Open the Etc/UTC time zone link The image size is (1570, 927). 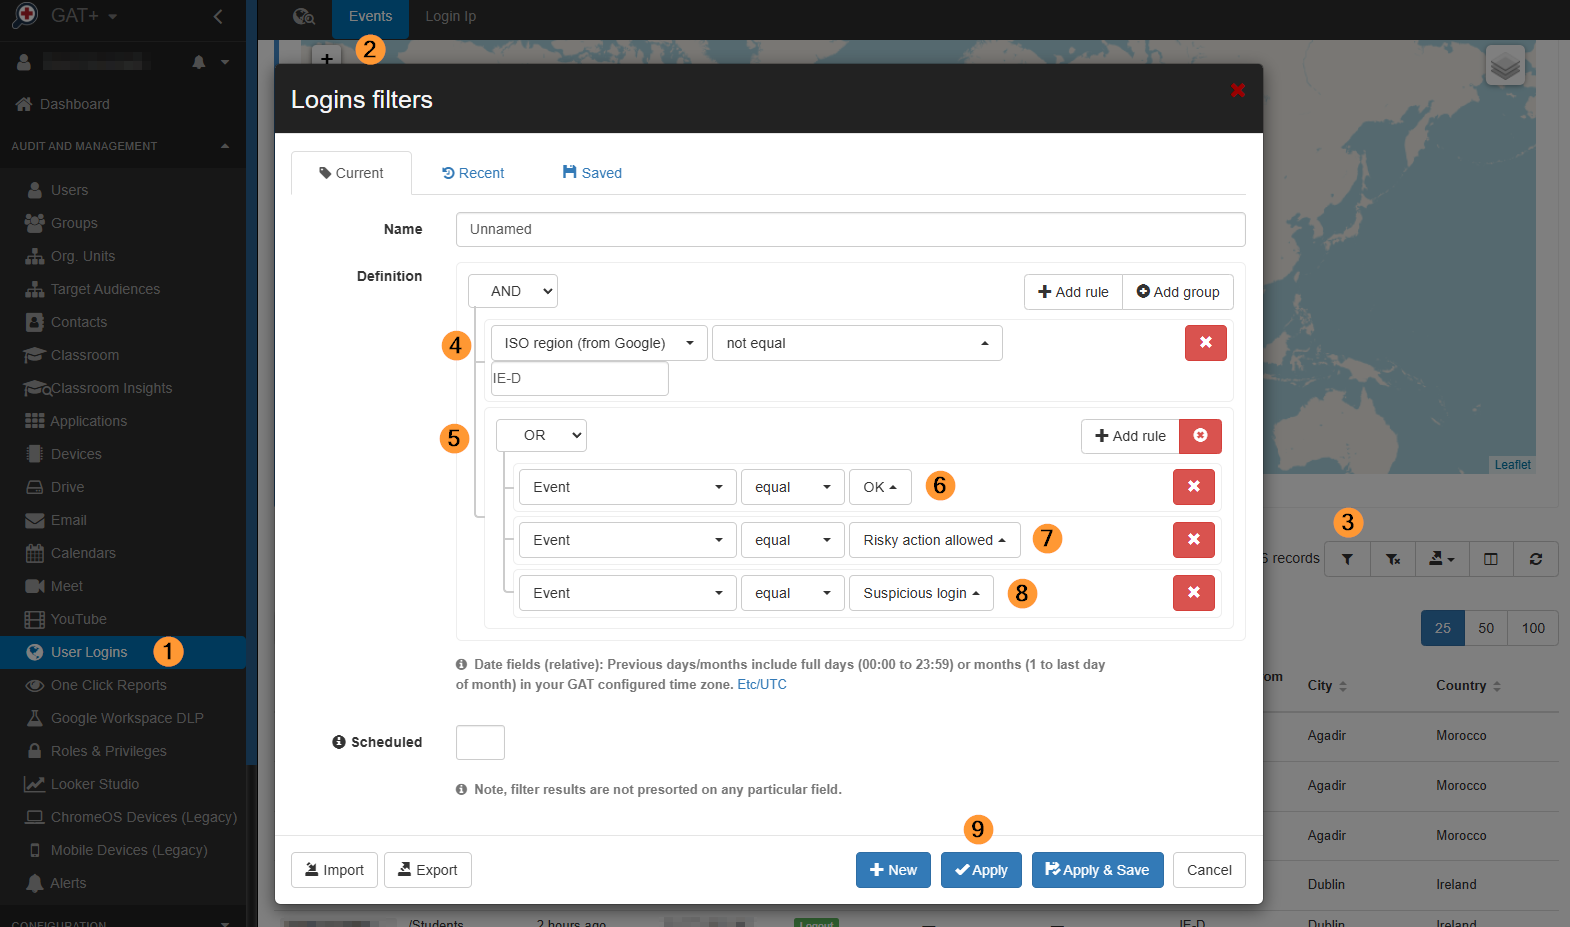point(762,685)
